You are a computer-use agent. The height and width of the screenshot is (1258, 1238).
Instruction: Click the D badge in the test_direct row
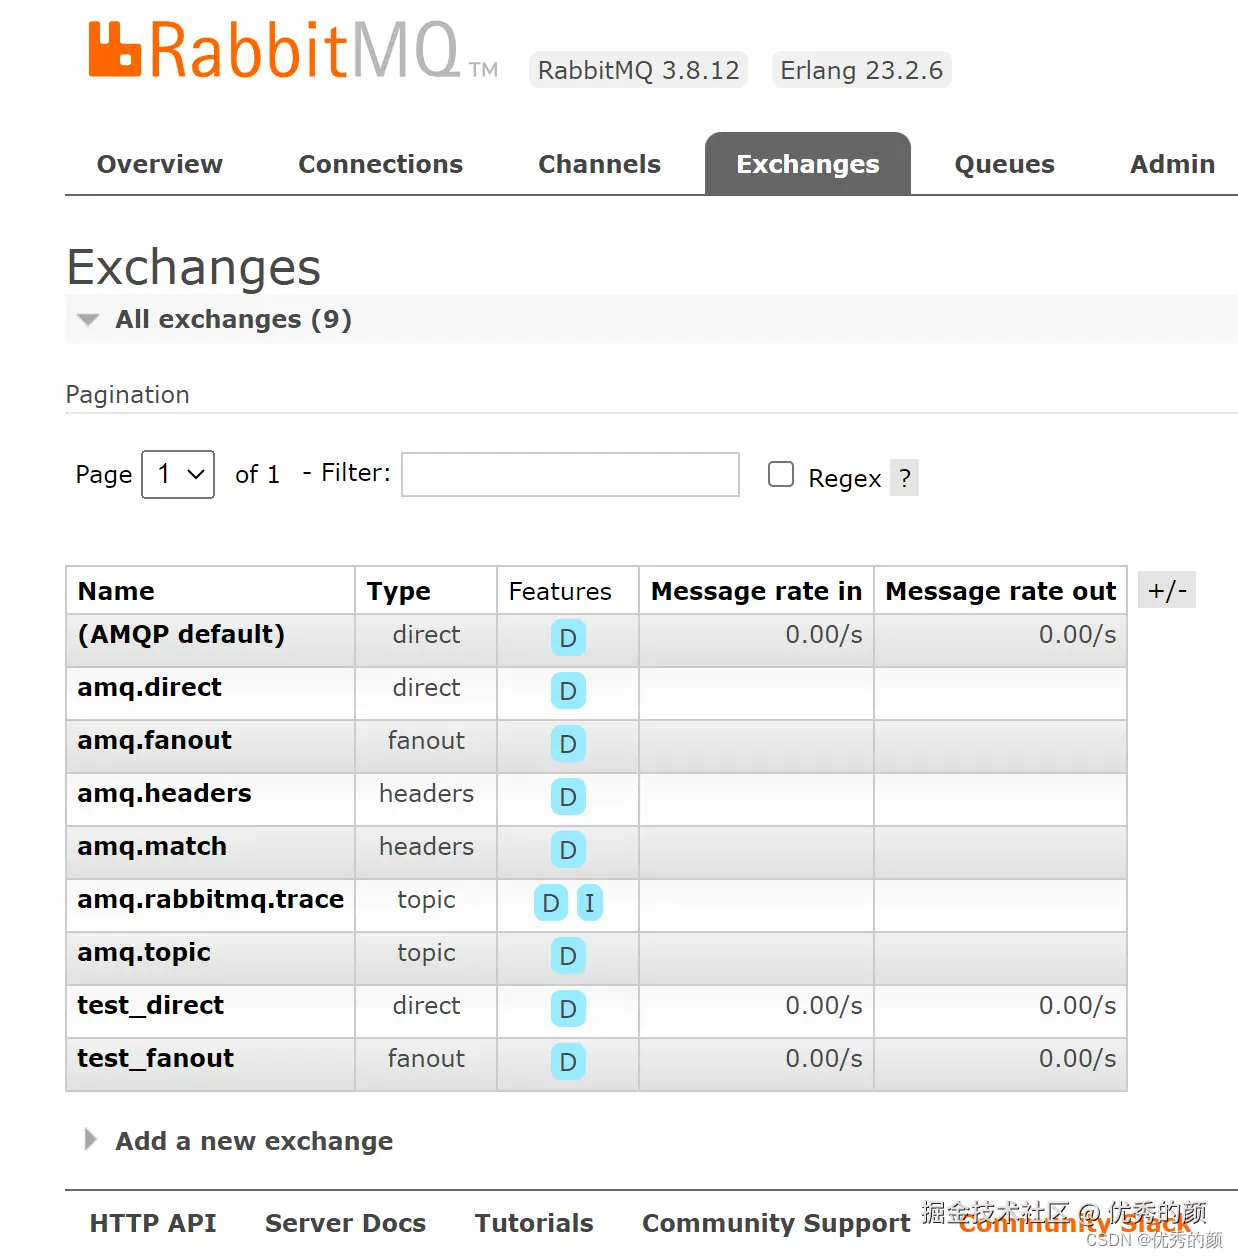568,1009
